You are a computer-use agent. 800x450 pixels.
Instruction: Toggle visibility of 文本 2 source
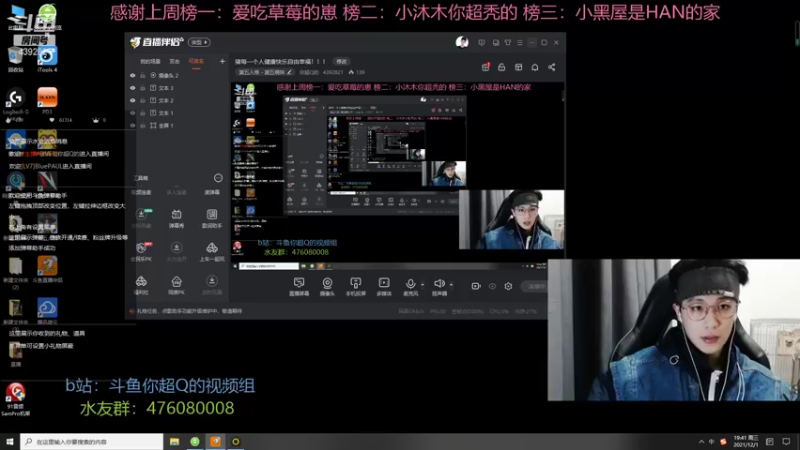133,101
